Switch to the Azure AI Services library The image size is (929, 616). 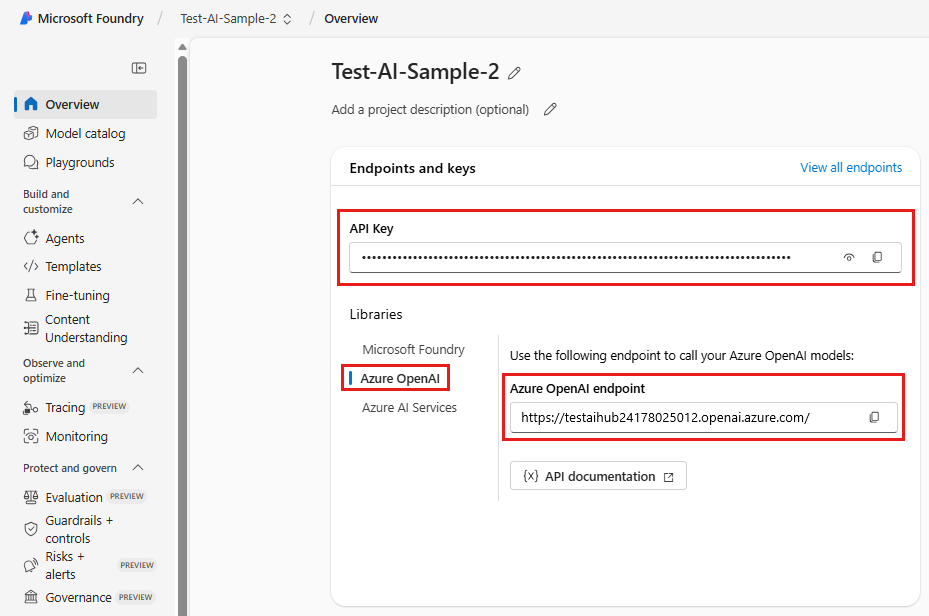click(410, 407)
